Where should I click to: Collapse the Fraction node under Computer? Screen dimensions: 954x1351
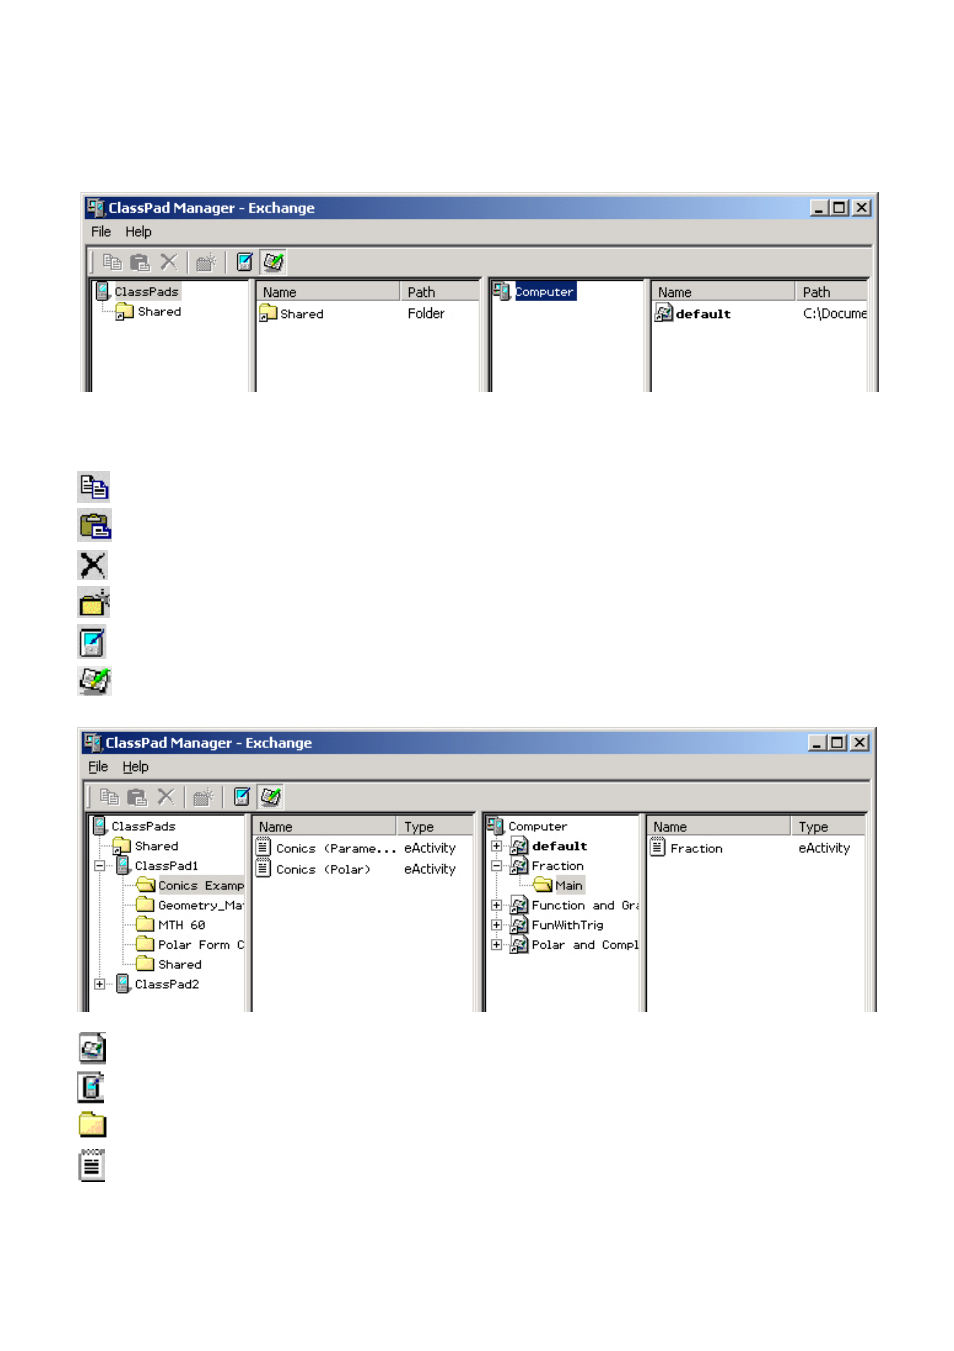click(x=496, y=866)
